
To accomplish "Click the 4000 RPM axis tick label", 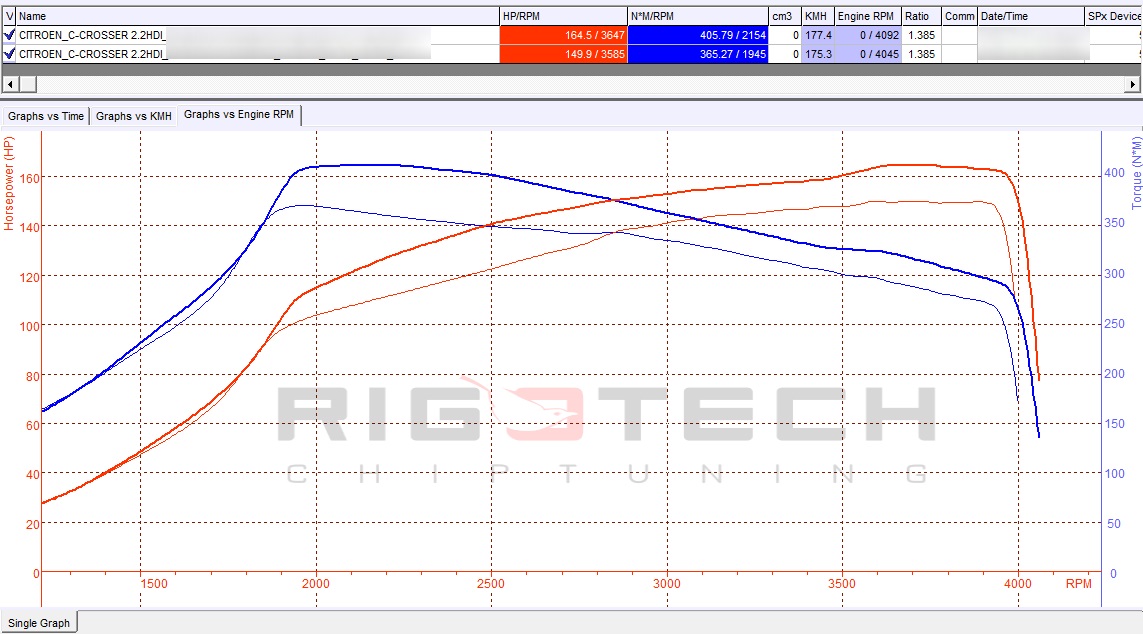I will tap(1018, 584).
